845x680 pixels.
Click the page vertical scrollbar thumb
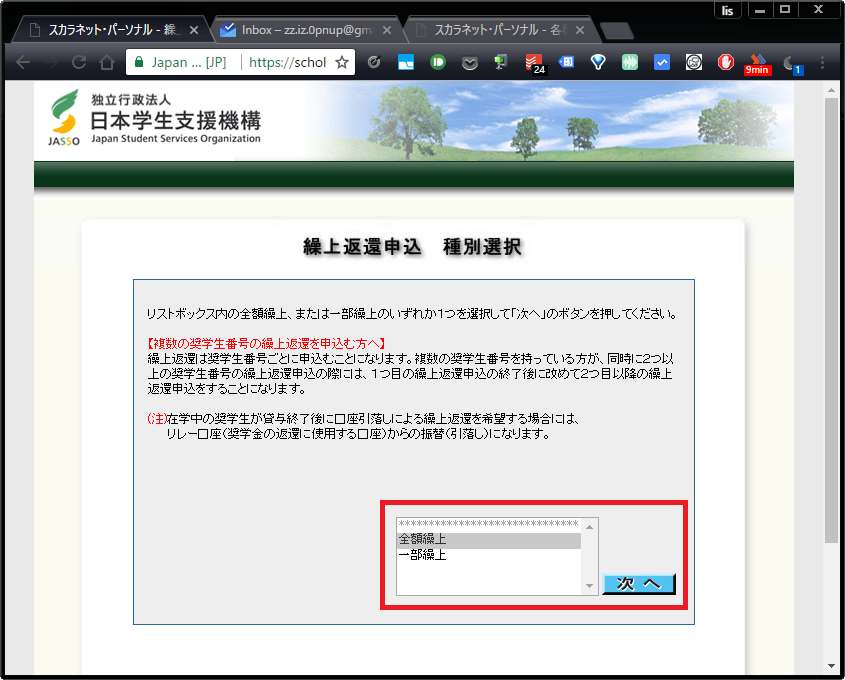click(x=832, y=321)
